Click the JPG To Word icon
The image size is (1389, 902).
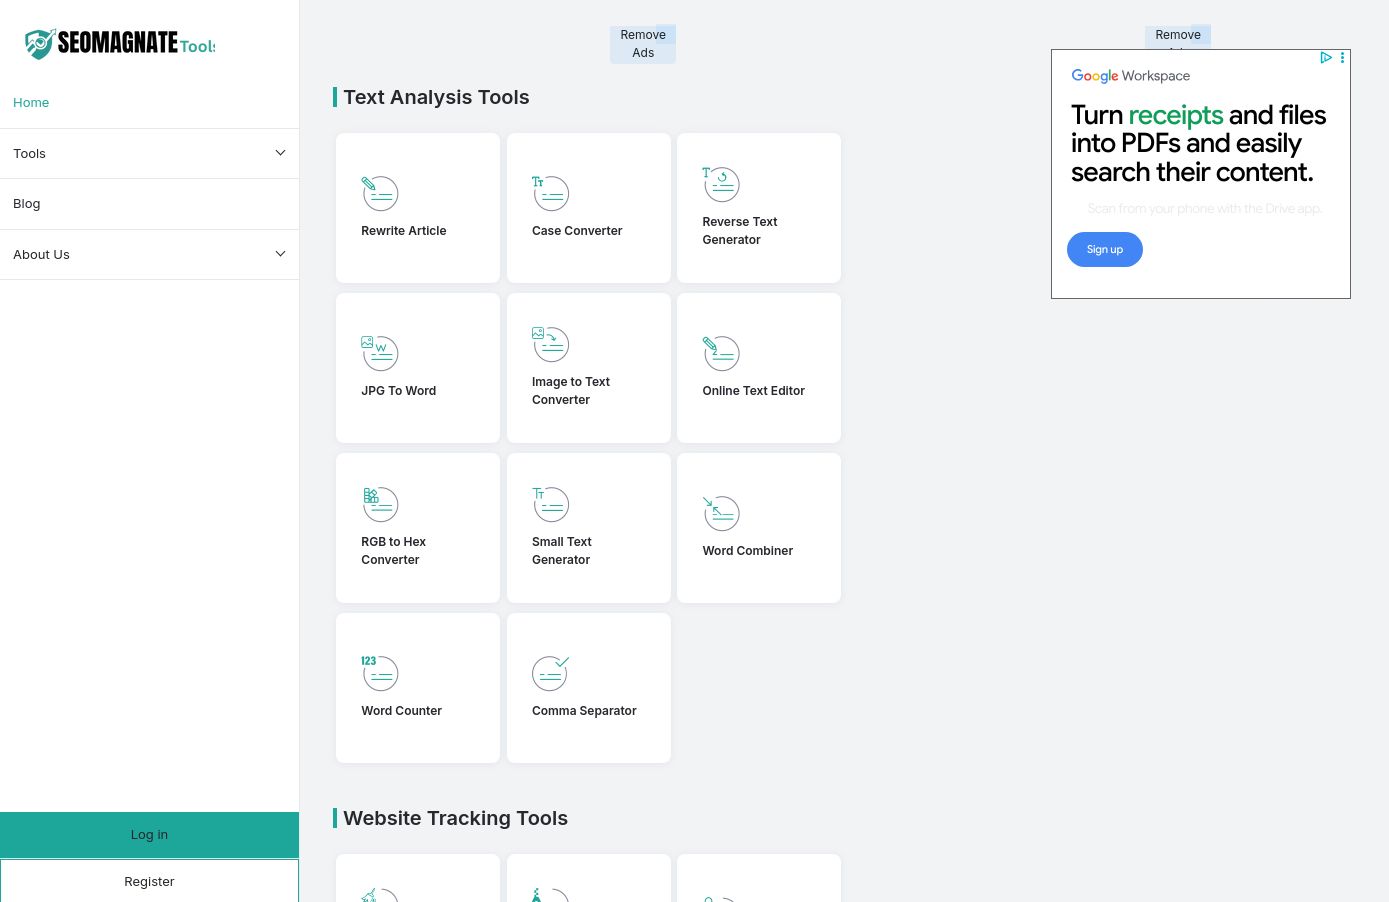pos(379,353)
